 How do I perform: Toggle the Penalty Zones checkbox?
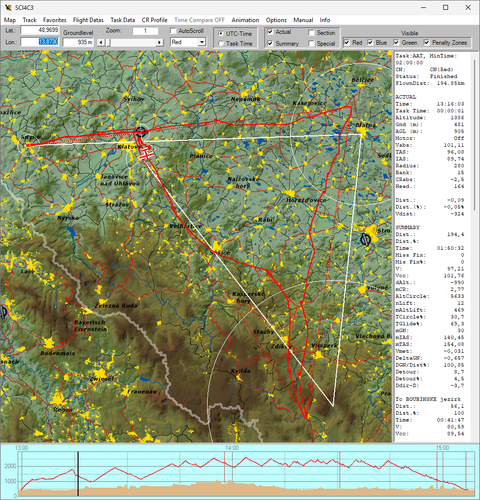click(427, 43)
